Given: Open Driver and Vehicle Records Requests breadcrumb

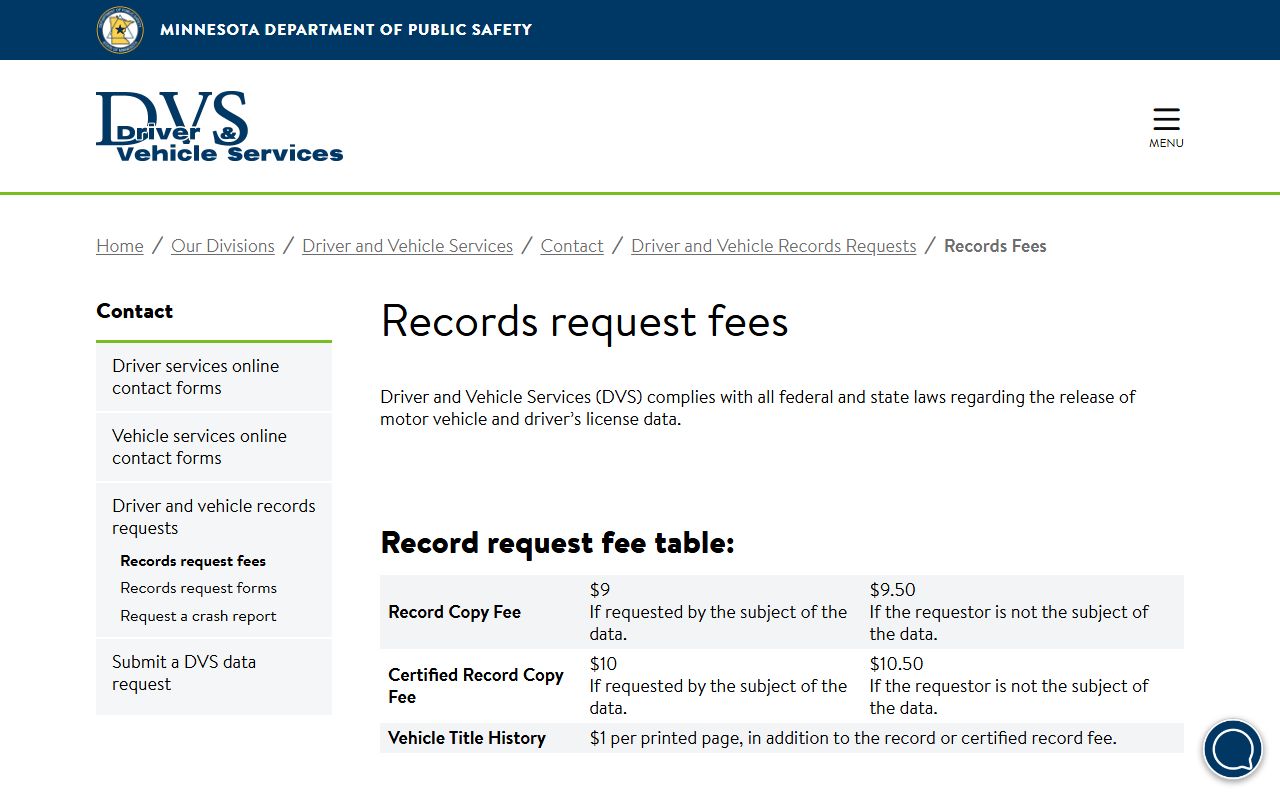Looking at the screenshot, I should (774, 246).
